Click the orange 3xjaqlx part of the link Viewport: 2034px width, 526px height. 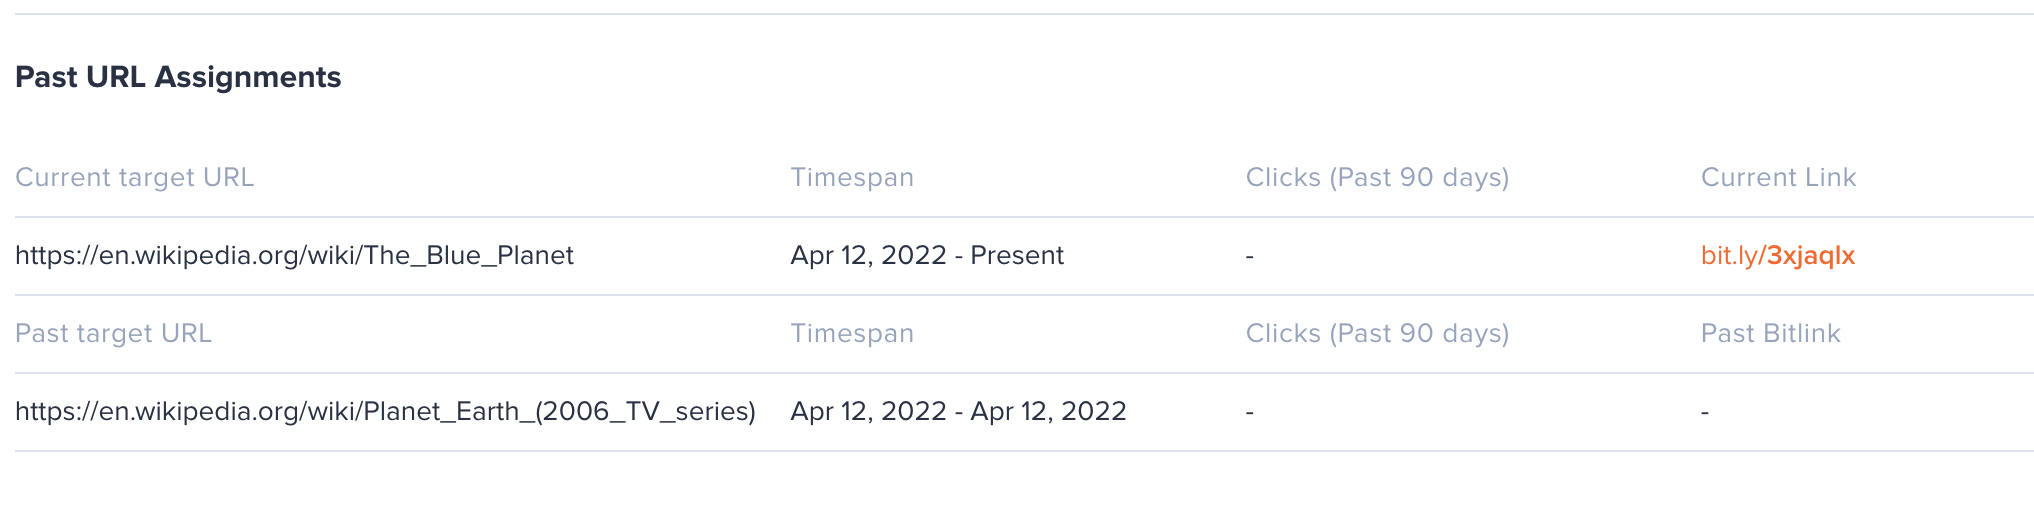pyautogui.click(x=1811, y=255)
